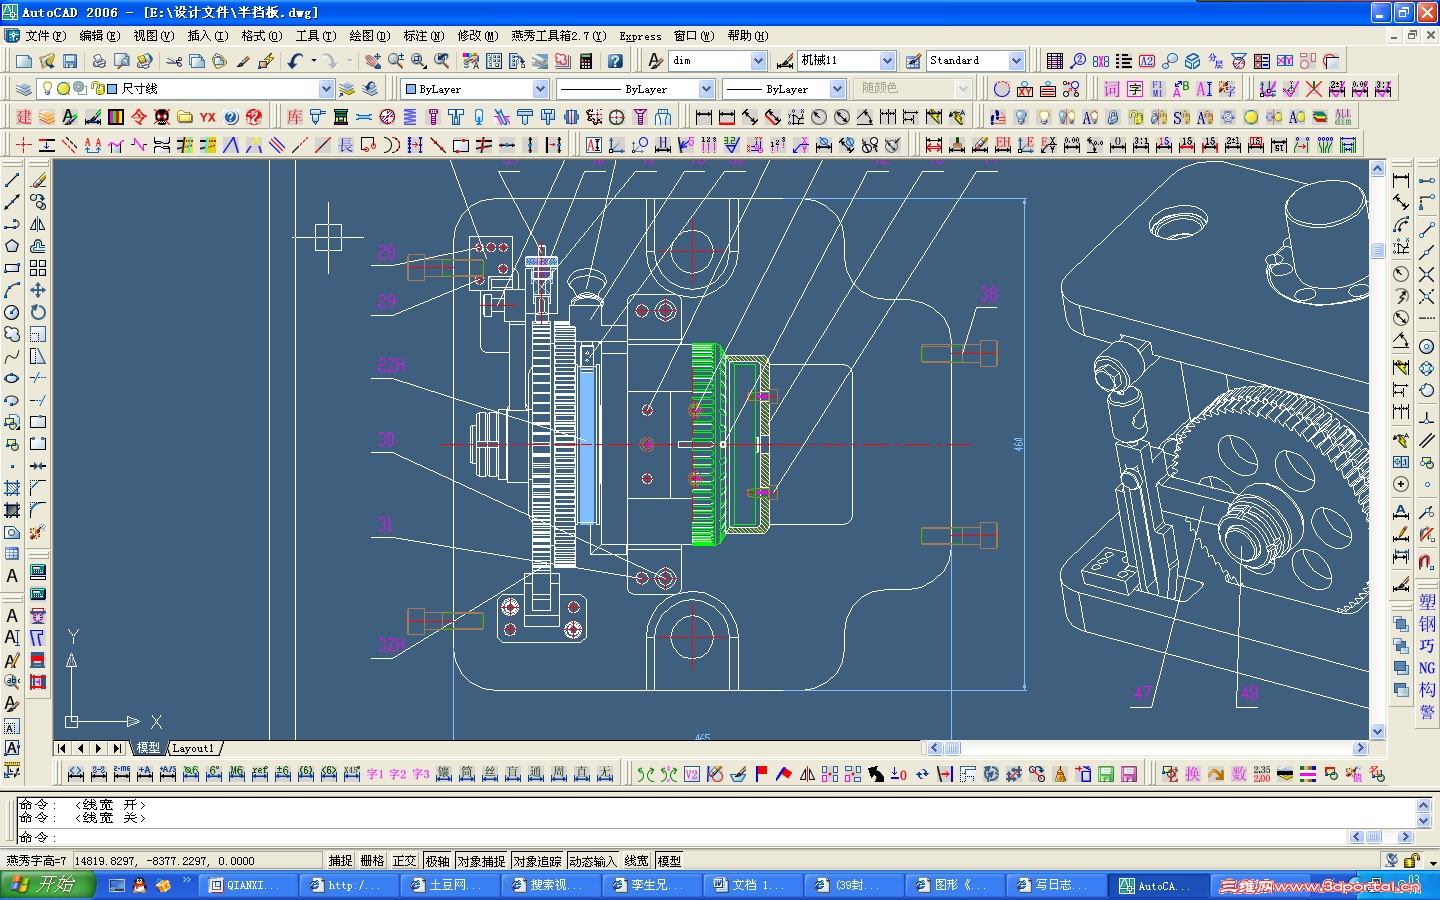The width and height of the screenshot is (1440, 900).
Task: Select the Hatch draw tool
Action: point(12,489)
